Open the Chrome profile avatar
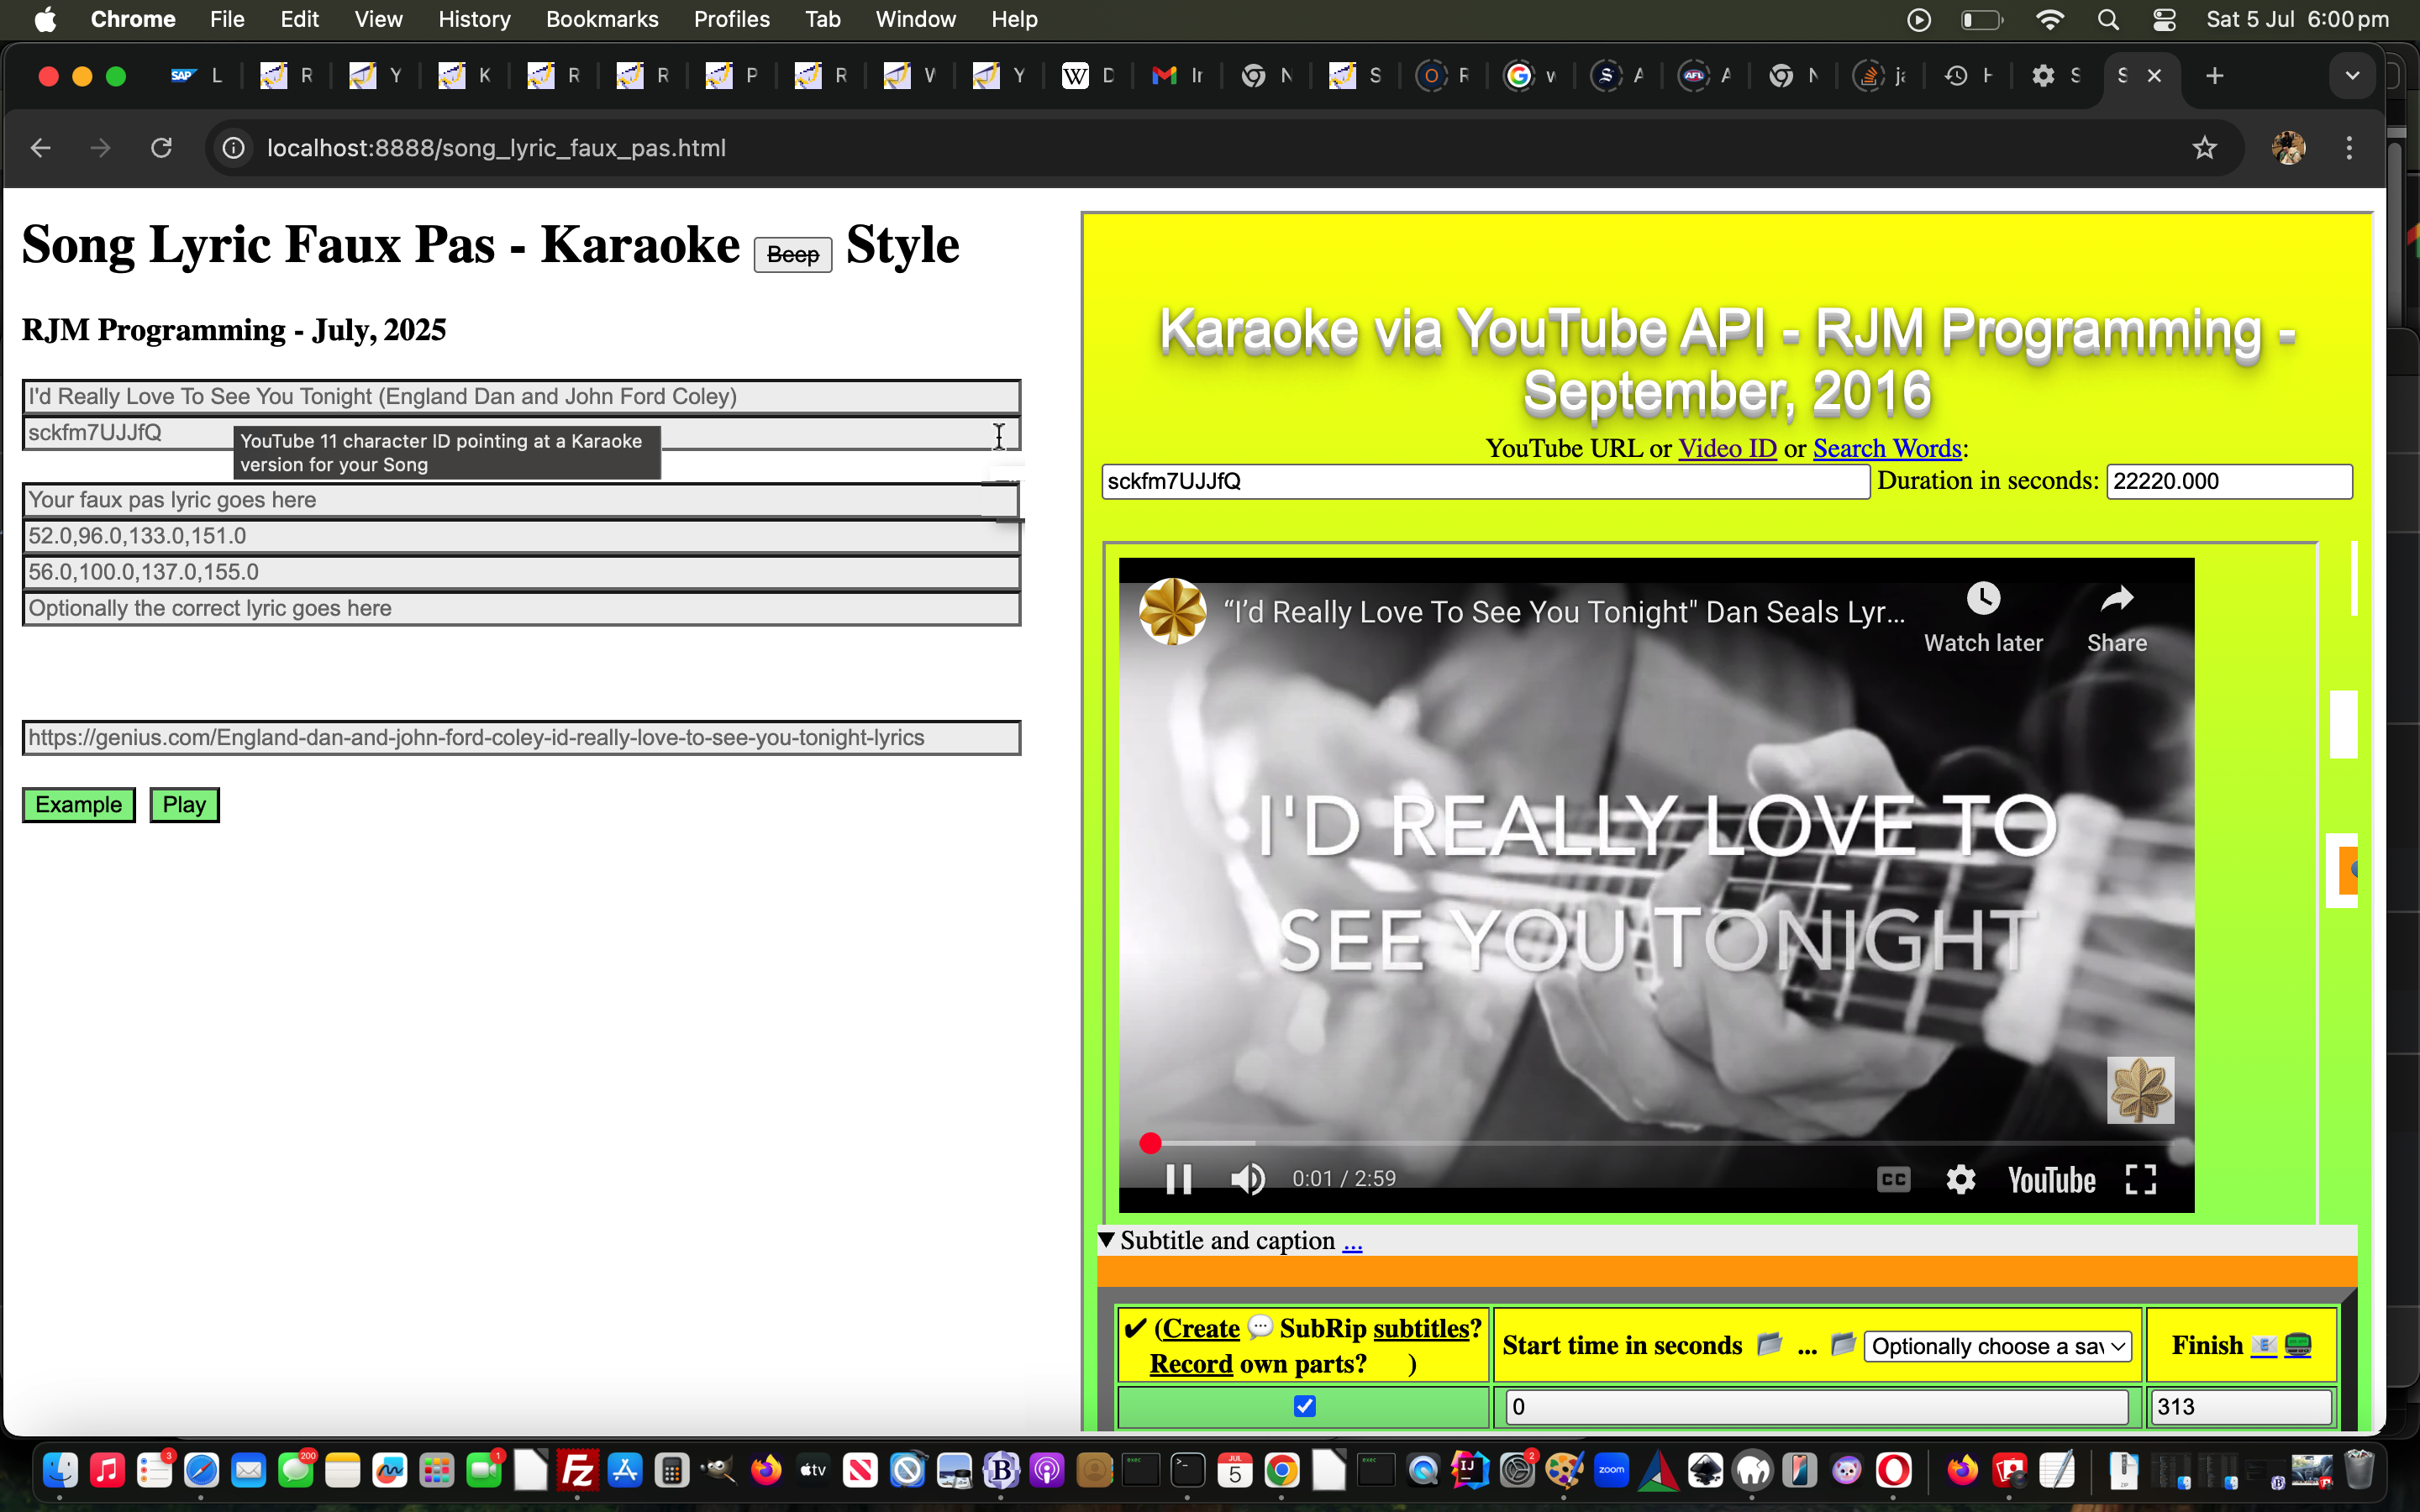 pos(2288,148)
